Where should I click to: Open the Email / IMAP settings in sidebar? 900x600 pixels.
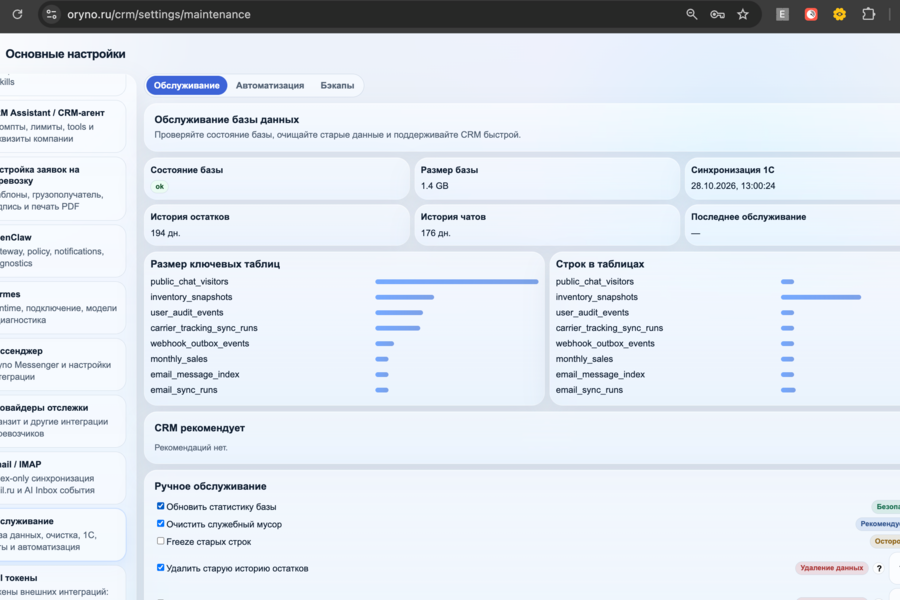62,478
